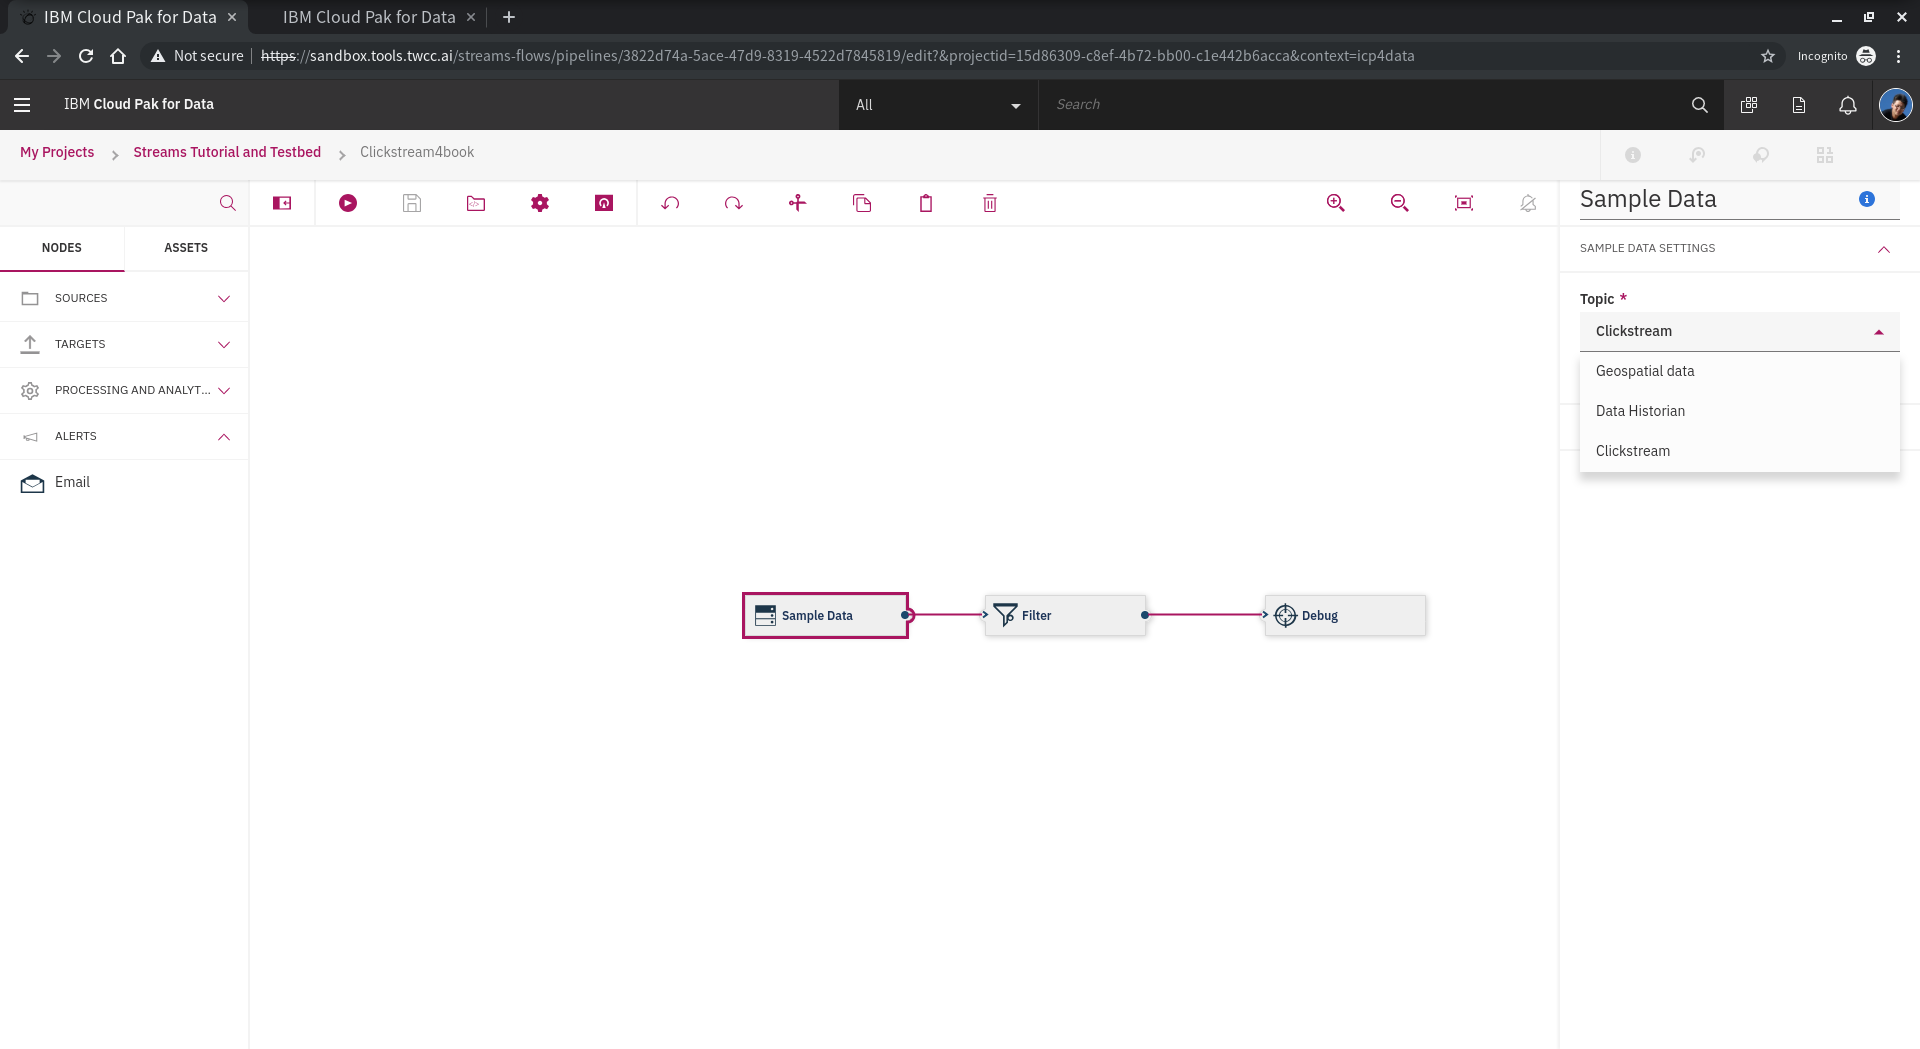Expand the SOURCES category
The image size is (1920, 1049).
coord(124,298)
